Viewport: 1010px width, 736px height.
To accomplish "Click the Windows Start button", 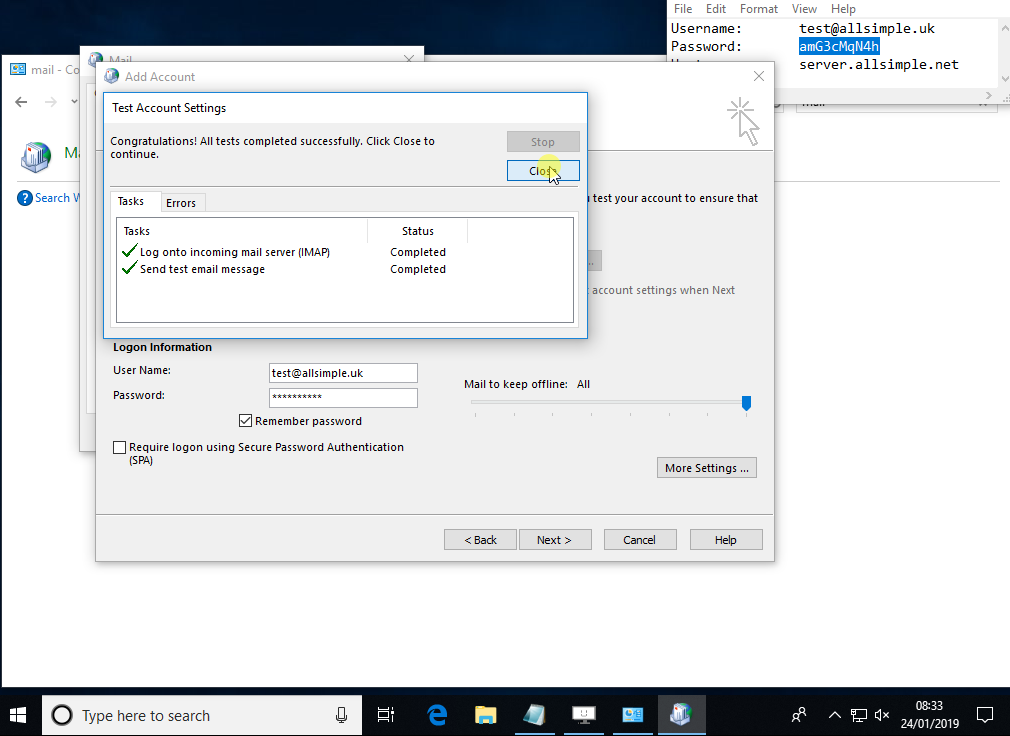I will click(x=19, y=715).
